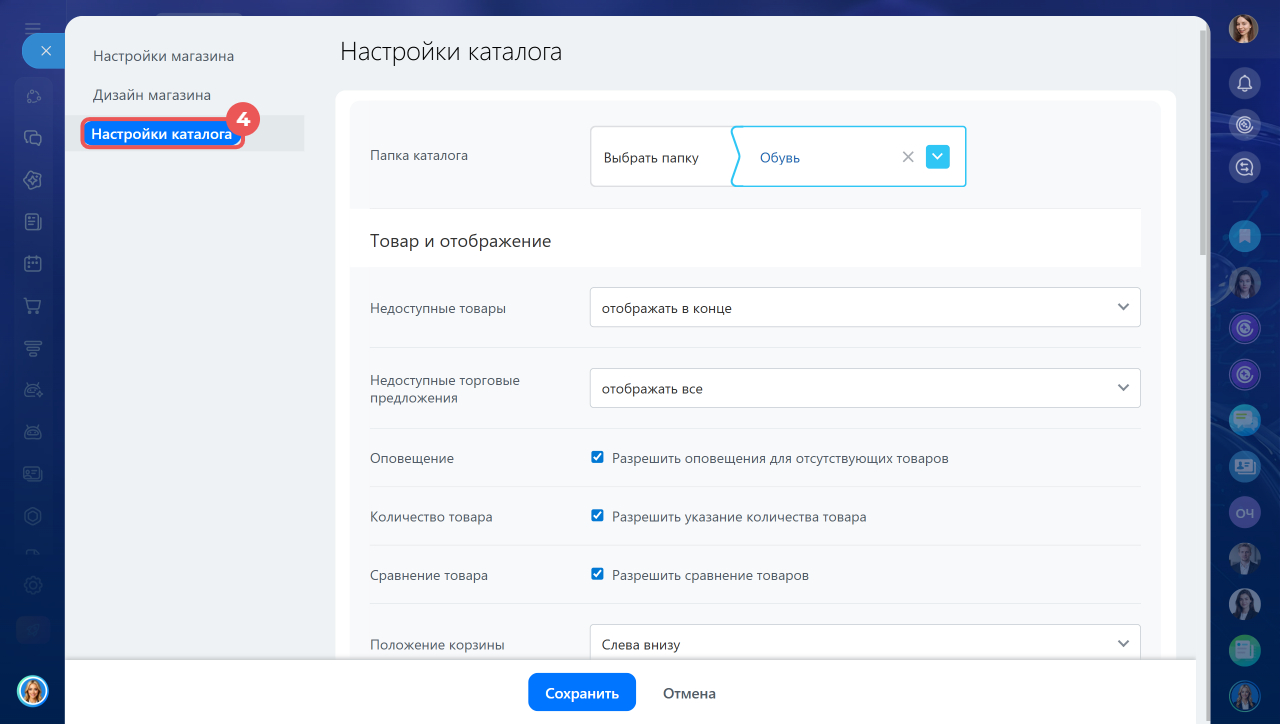Screen dimensions: 1280x724
Task: Click the 'Отмена' link
Action: point(689,693)
